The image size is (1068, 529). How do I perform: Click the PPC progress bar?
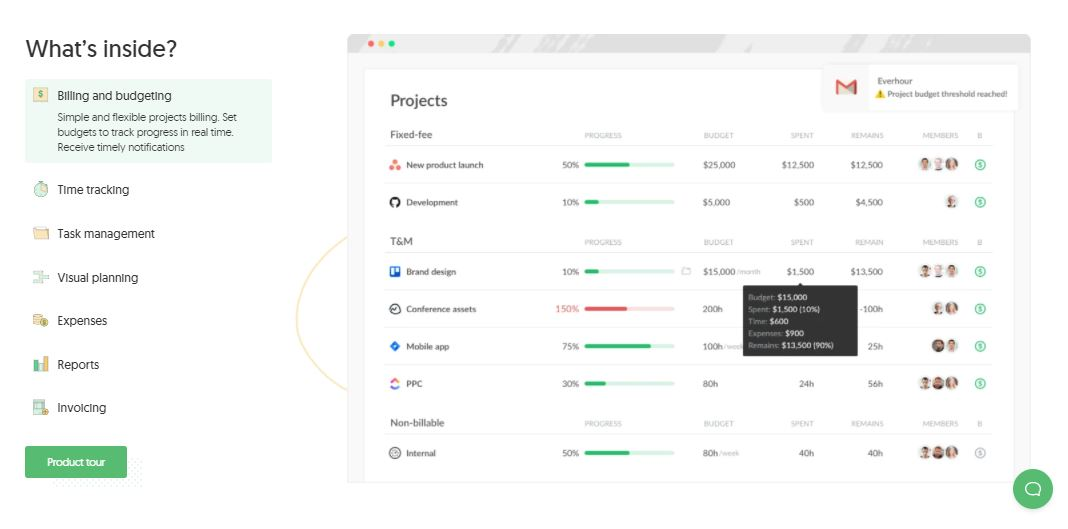[x=629, y=384]
